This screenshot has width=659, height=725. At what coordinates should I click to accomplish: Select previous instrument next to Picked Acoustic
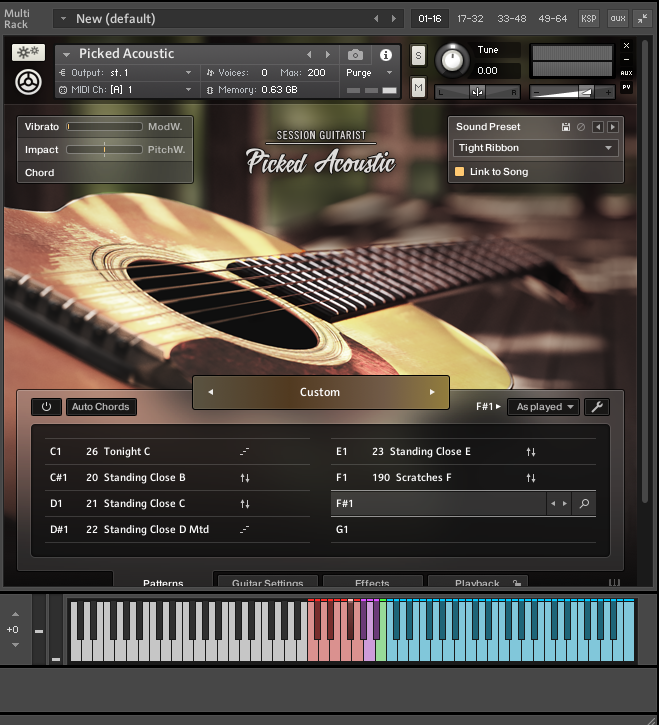[x=309, y=55]
